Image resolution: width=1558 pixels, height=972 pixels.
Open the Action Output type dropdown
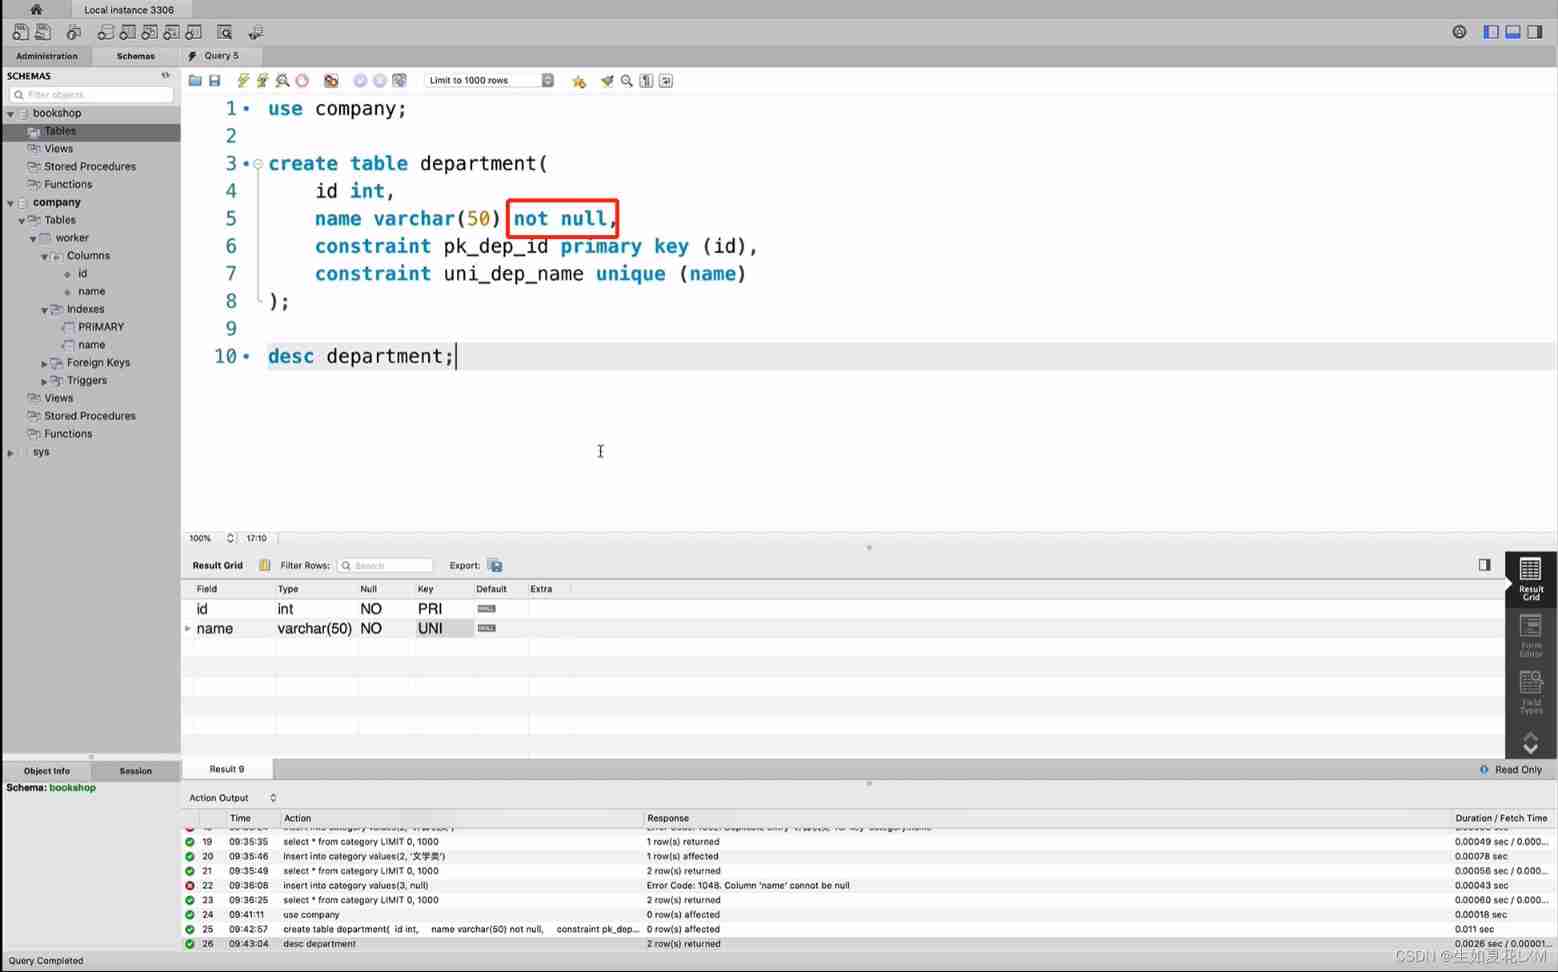[233, 798]
